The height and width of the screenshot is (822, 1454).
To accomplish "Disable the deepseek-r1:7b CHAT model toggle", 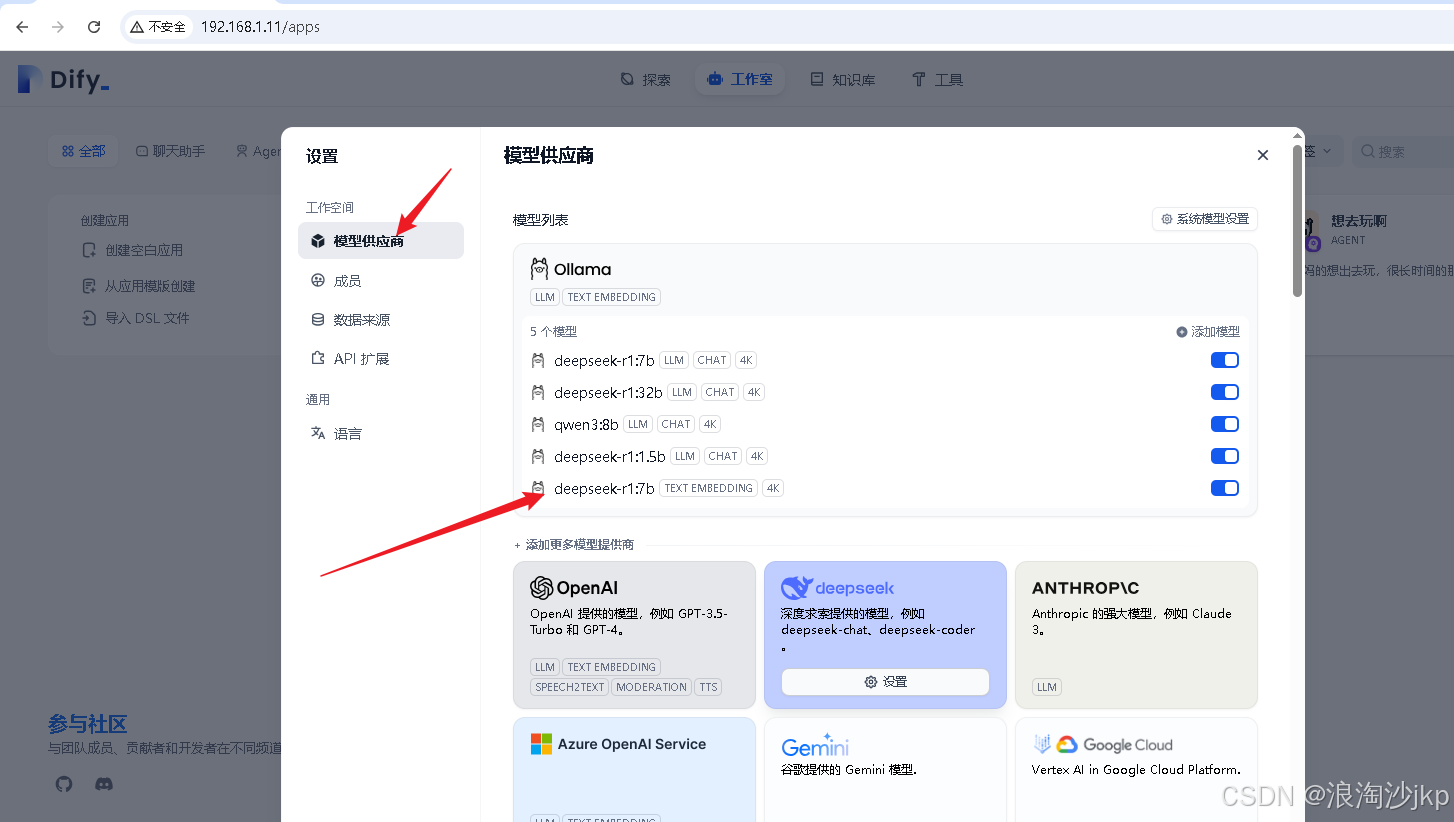I will [x=1225, y=360].
